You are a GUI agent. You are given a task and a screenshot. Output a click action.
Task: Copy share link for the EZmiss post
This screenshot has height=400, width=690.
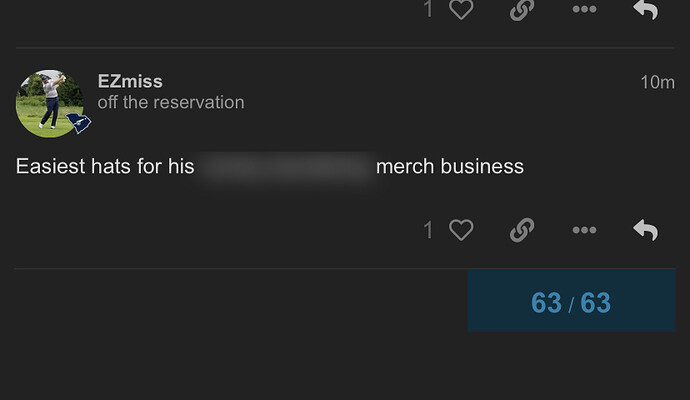[x=521, y=231]
